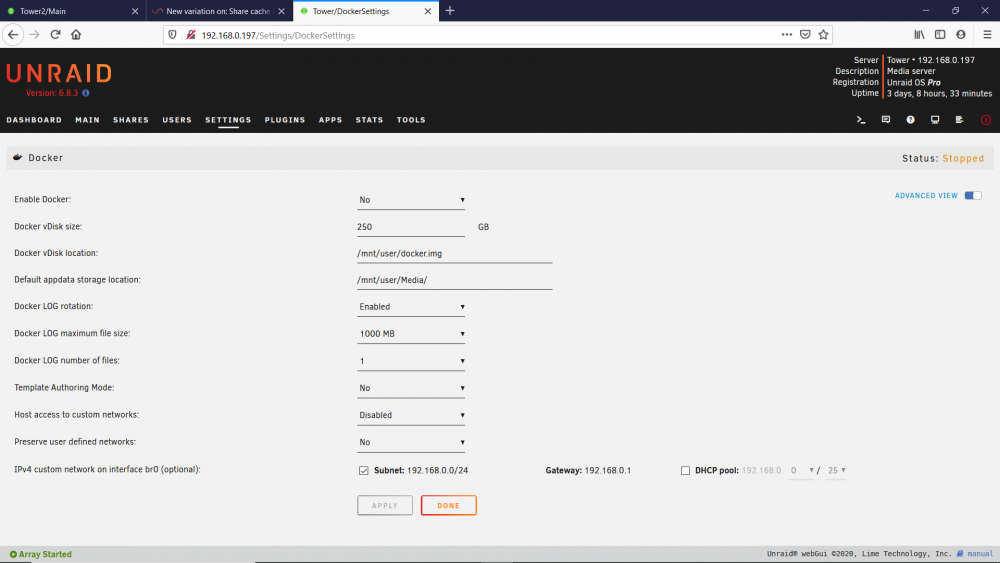Click the Docker vDisk size field
Viewport: 1000px width, 563px height.
[x=411, y=227]
